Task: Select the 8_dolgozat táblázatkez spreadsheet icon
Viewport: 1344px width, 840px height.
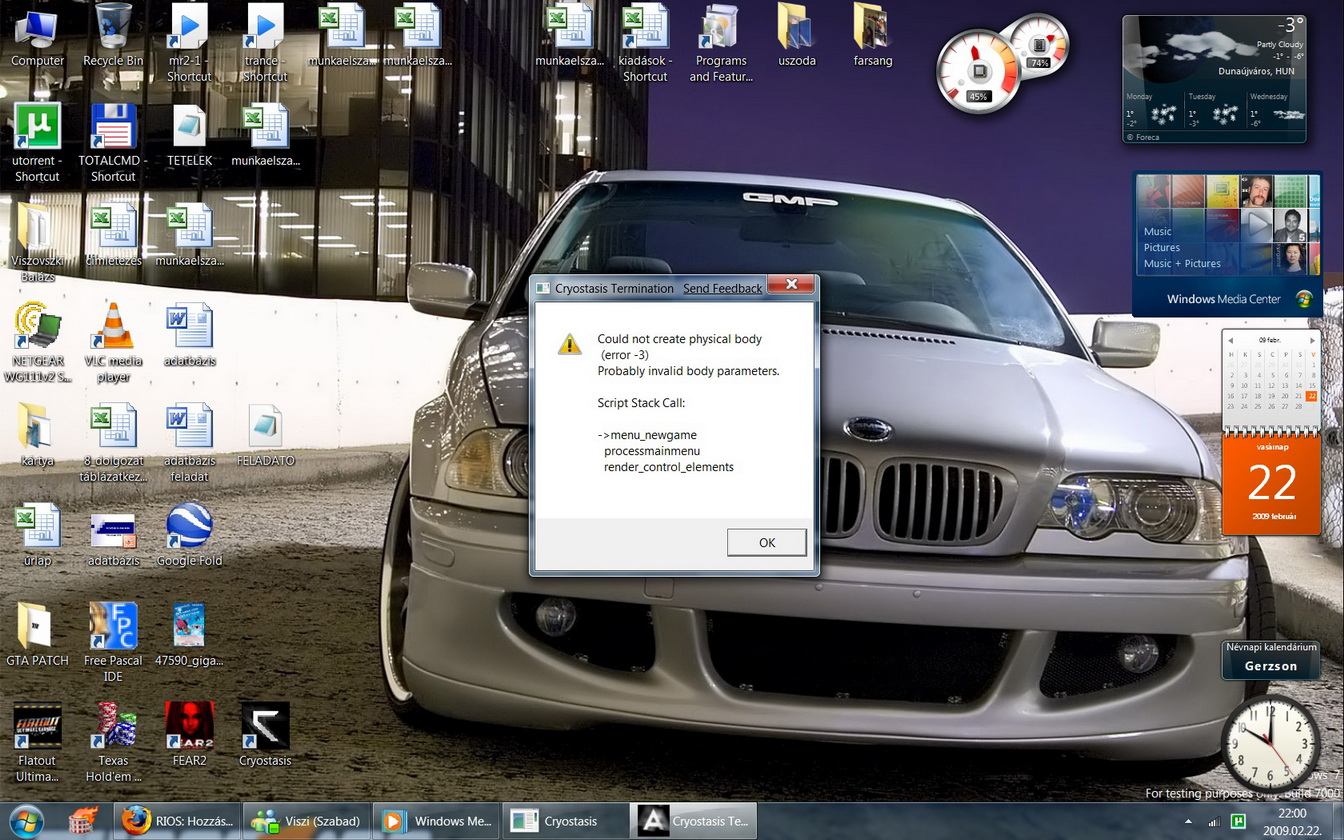Action: [x=113, y=443]
